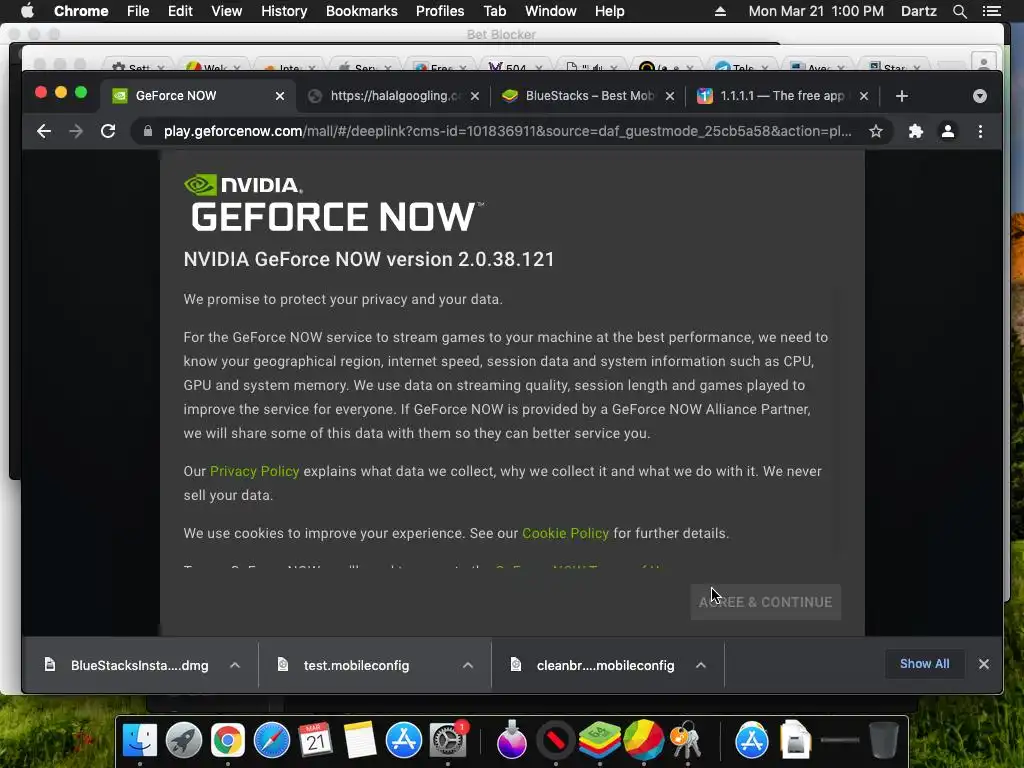Open Notification Center list icon

991,11
